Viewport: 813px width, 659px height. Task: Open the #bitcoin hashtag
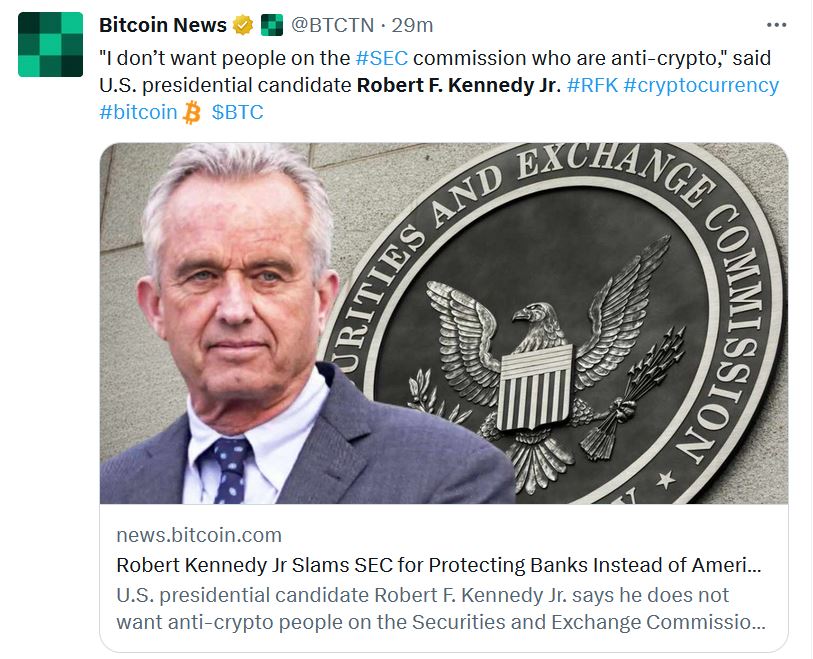(x=138, y=112)
